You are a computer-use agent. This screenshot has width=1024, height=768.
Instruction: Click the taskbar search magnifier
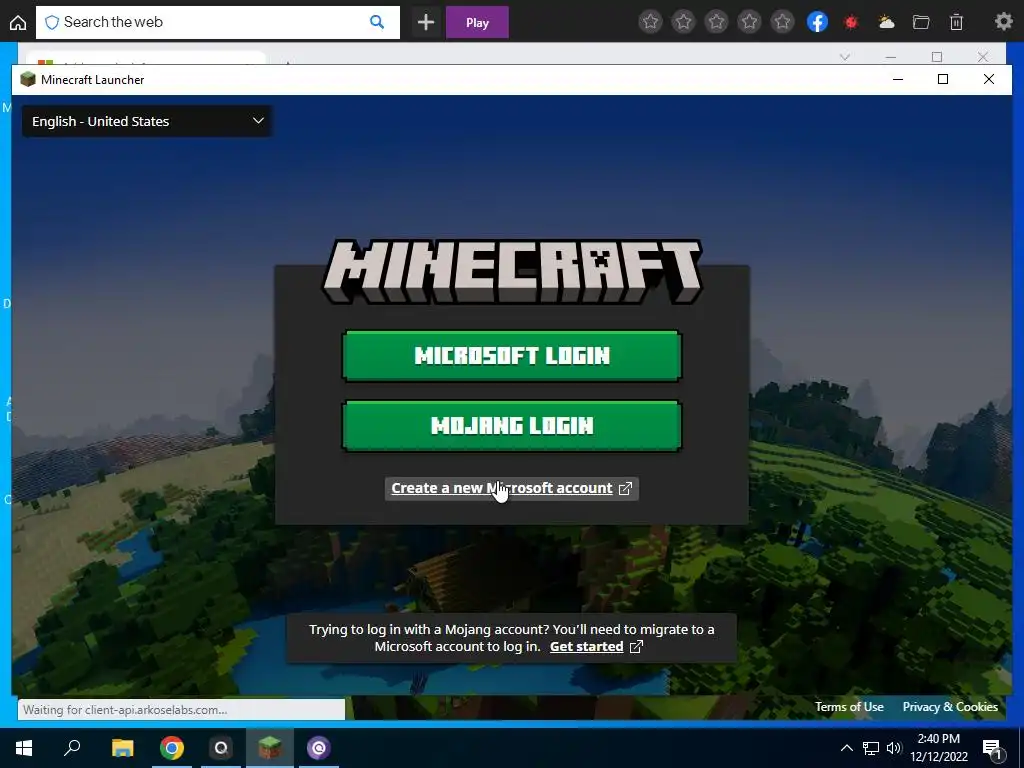click(72, 748)
